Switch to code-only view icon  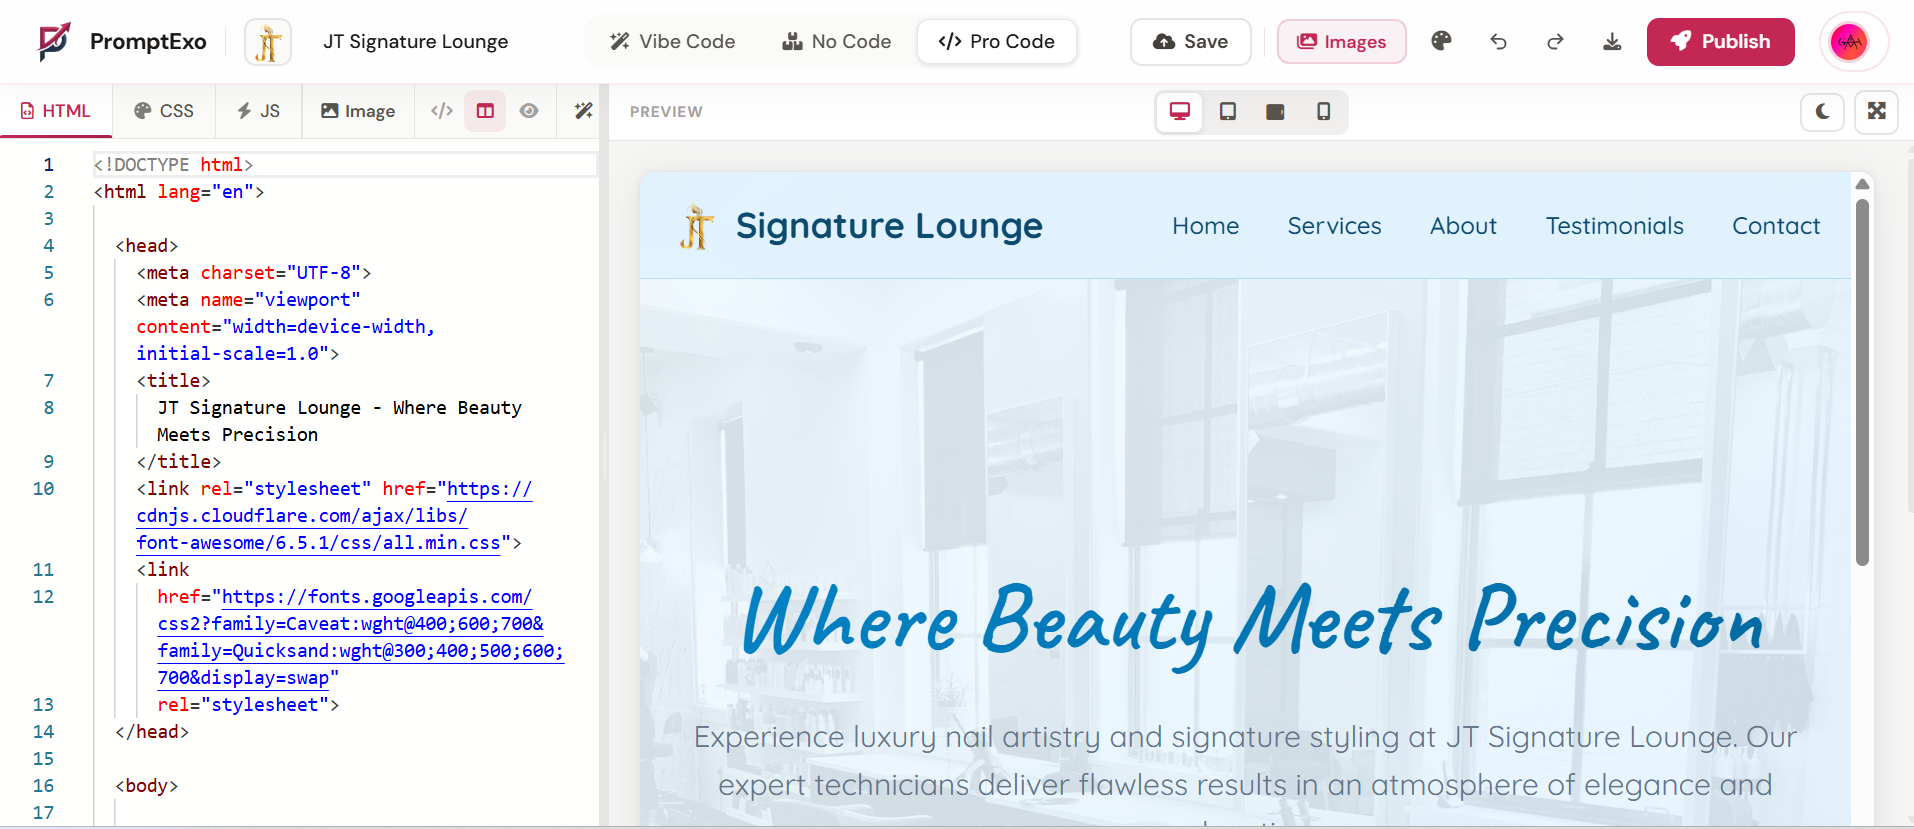tap(441, 111)
